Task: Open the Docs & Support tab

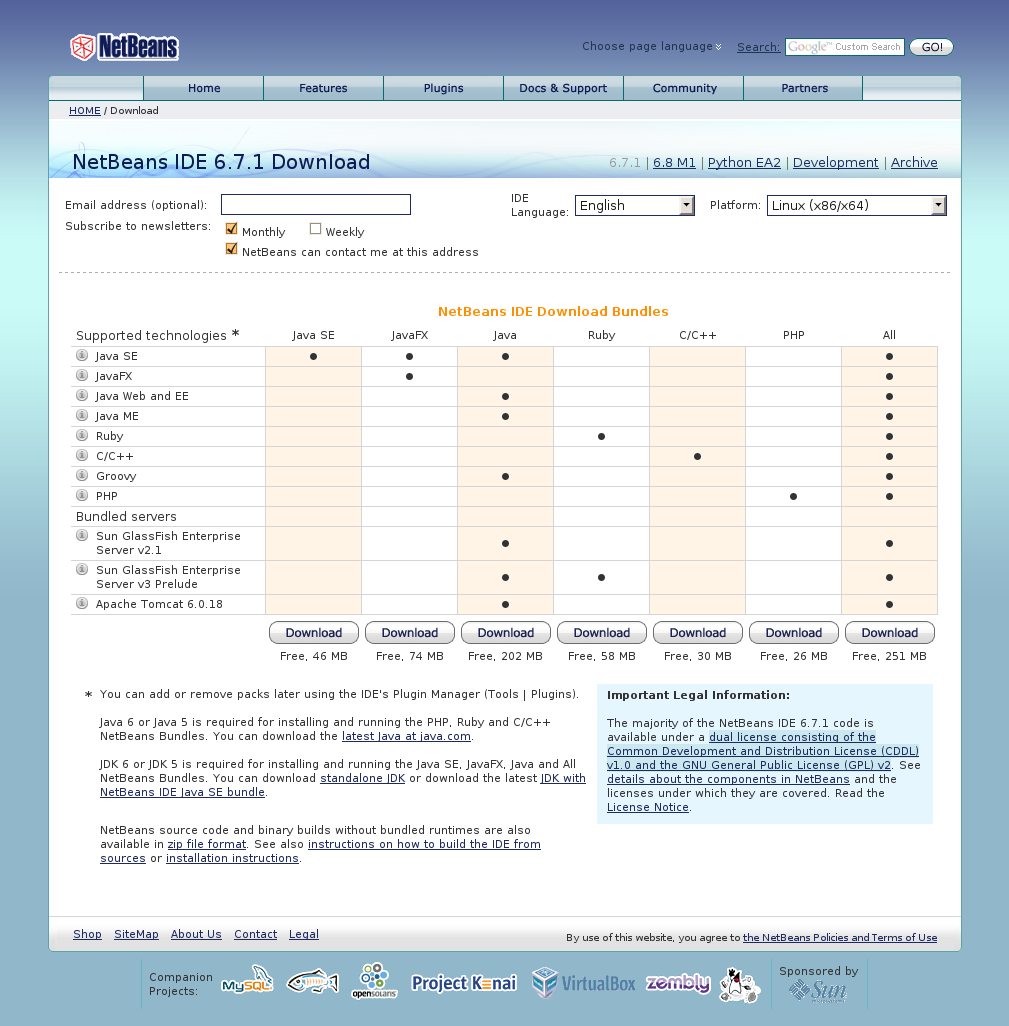Action: point(563,88)
